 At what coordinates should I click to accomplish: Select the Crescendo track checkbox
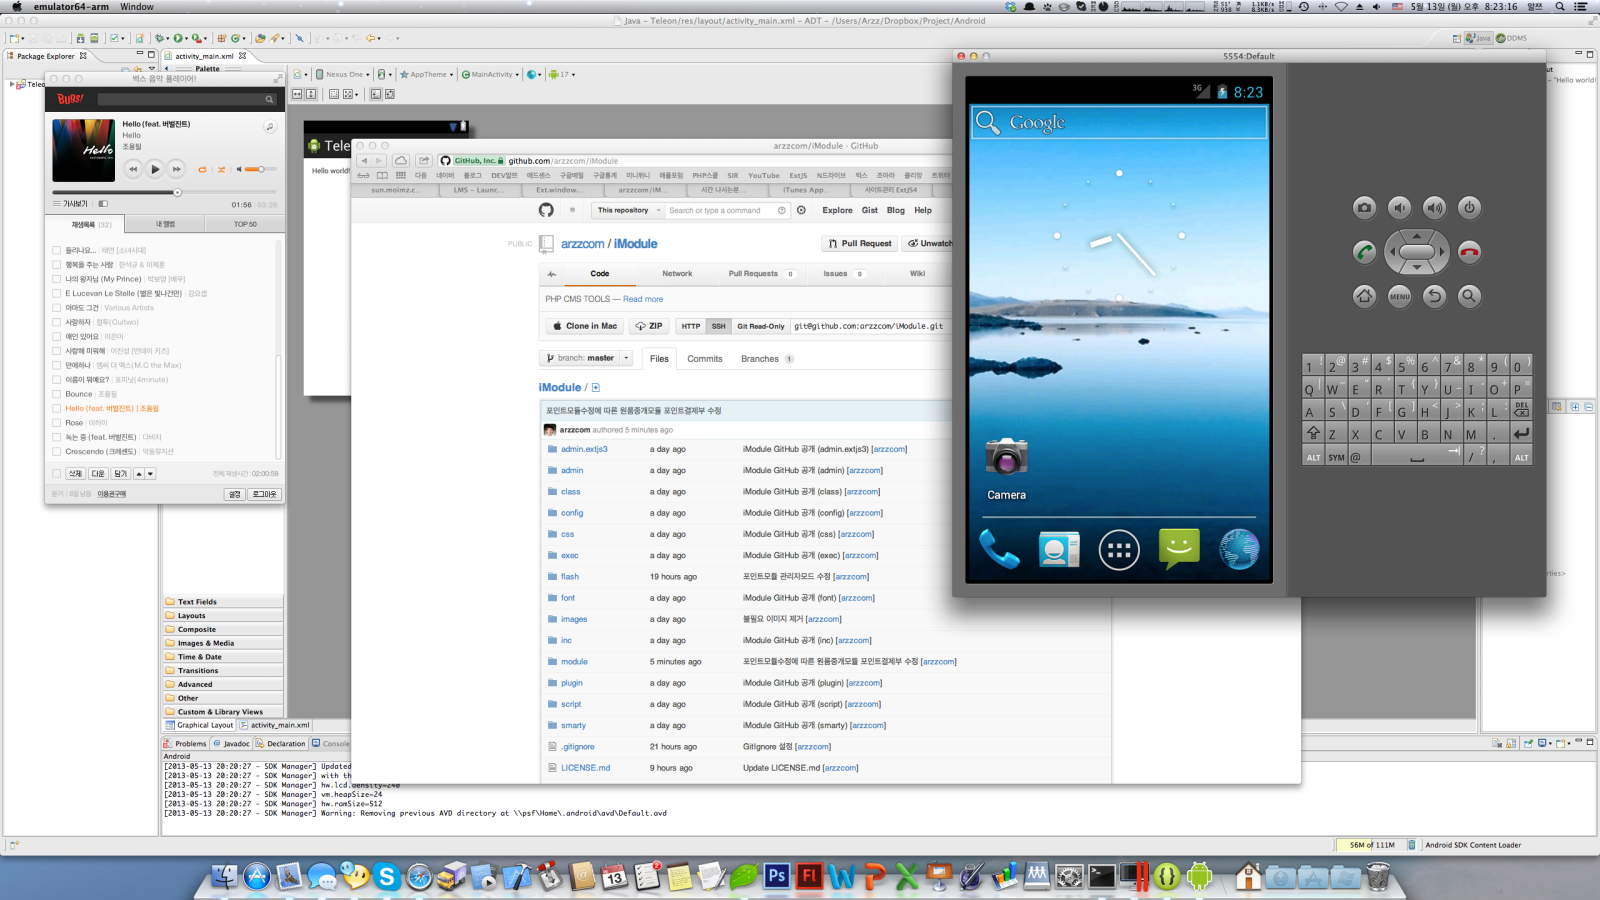57,451
